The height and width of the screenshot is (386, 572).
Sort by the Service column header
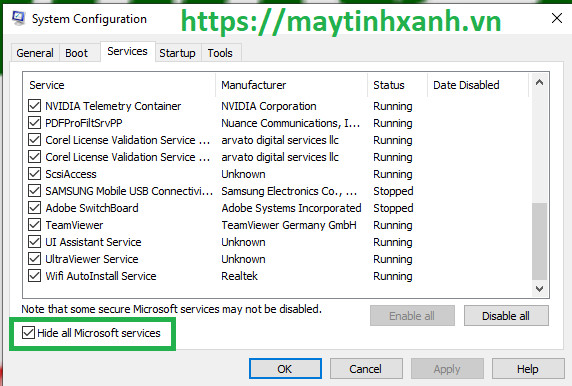(119, 85)
